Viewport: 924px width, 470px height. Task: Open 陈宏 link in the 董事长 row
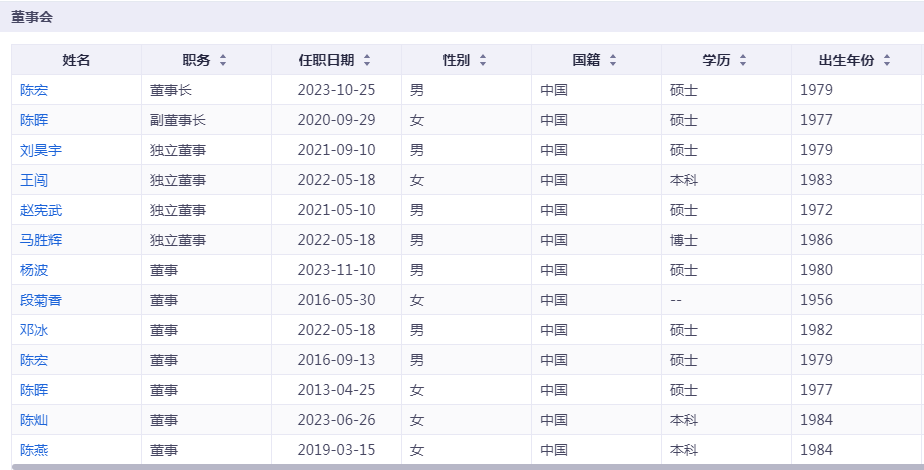[34, 90]
